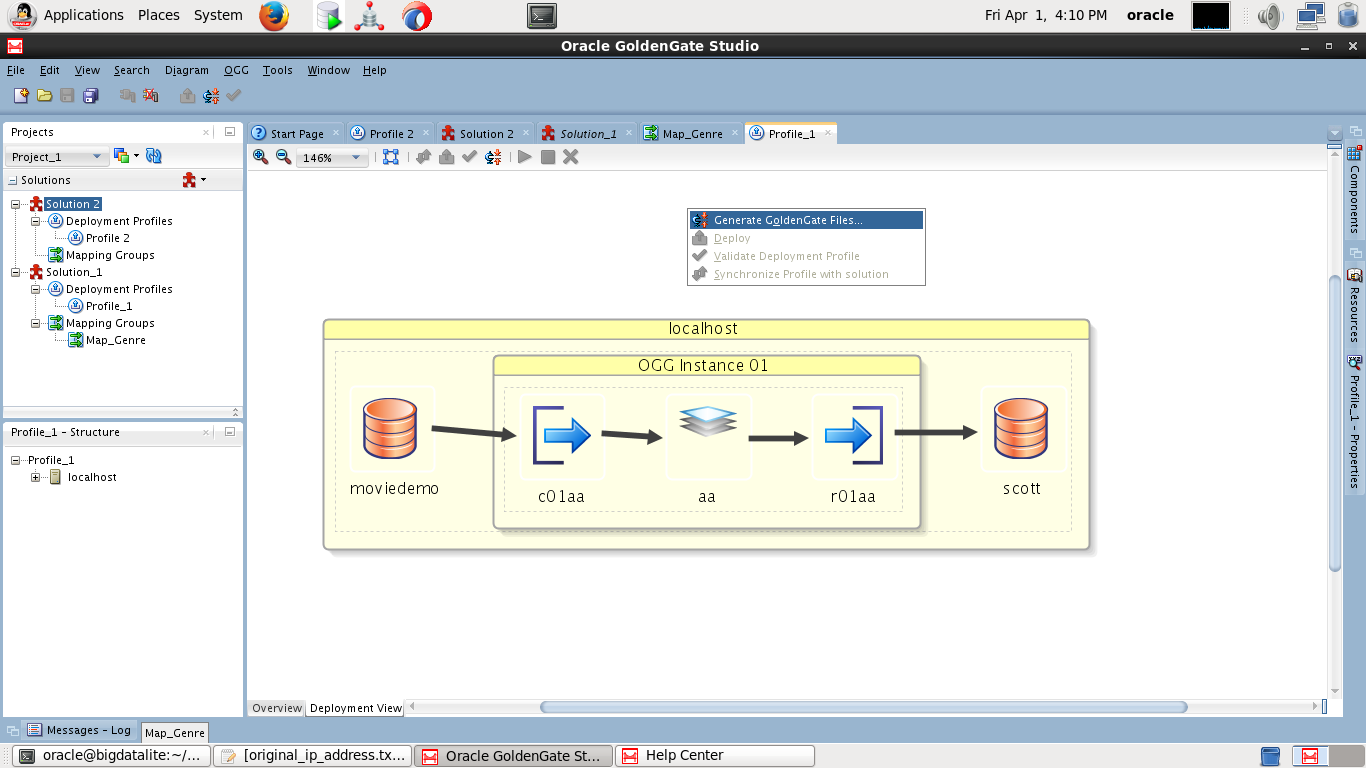1366x768 pixels.
Task: Open the Tools menu
Action: click(278, 70)
